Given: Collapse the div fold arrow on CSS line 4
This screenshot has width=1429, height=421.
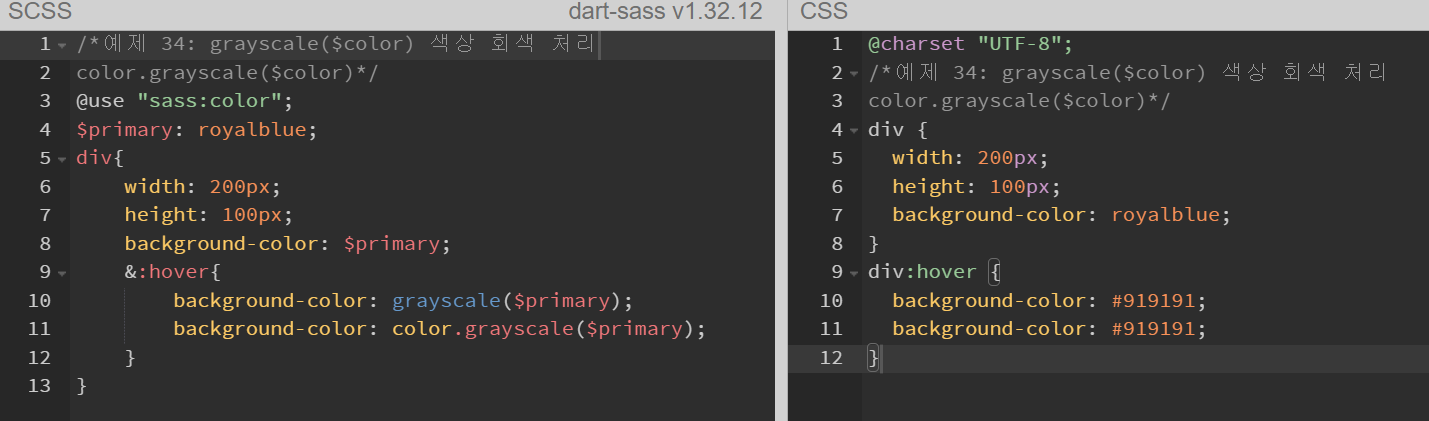Looking at the screenshot, I should (853, 131).
